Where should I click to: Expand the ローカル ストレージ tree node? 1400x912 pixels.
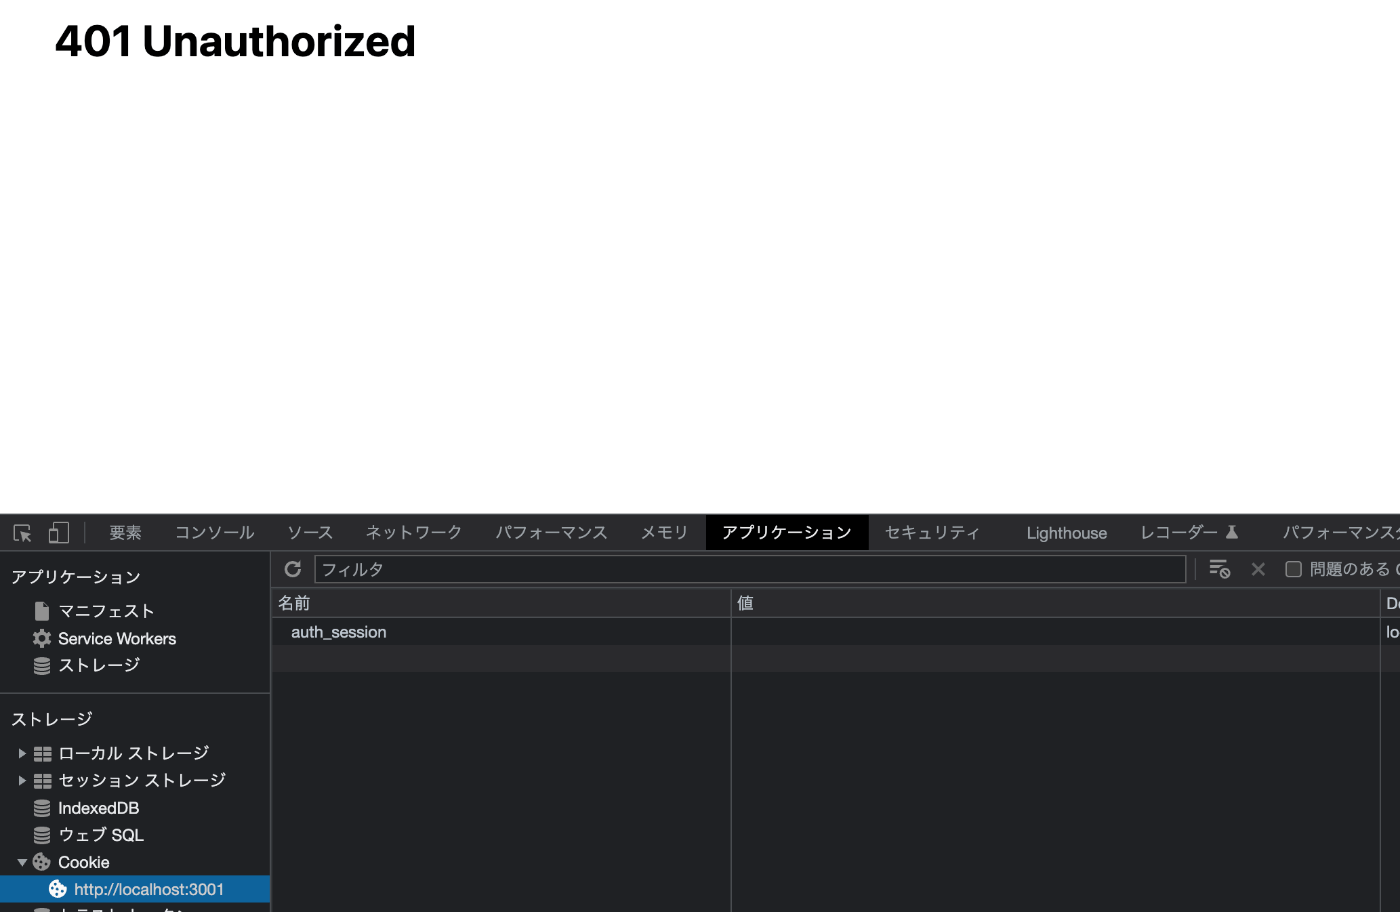pos(22,754)
